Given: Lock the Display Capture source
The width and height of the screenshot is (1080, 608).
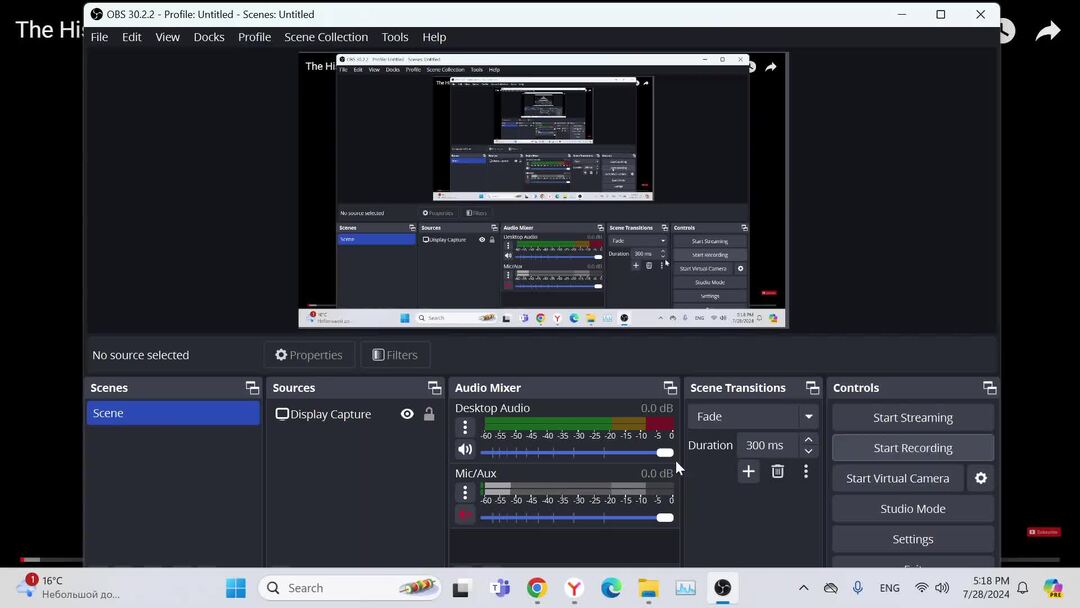Looking at the screenshot, I should 429,414.
